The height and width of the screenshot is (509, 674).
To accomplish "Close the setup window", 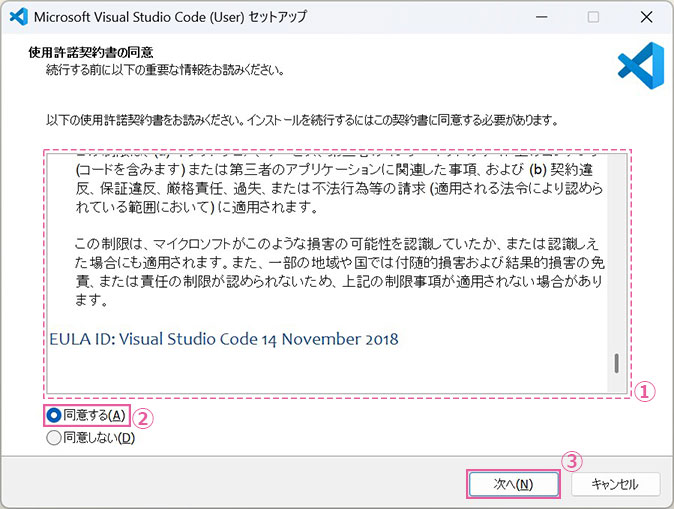I will 646,17.
